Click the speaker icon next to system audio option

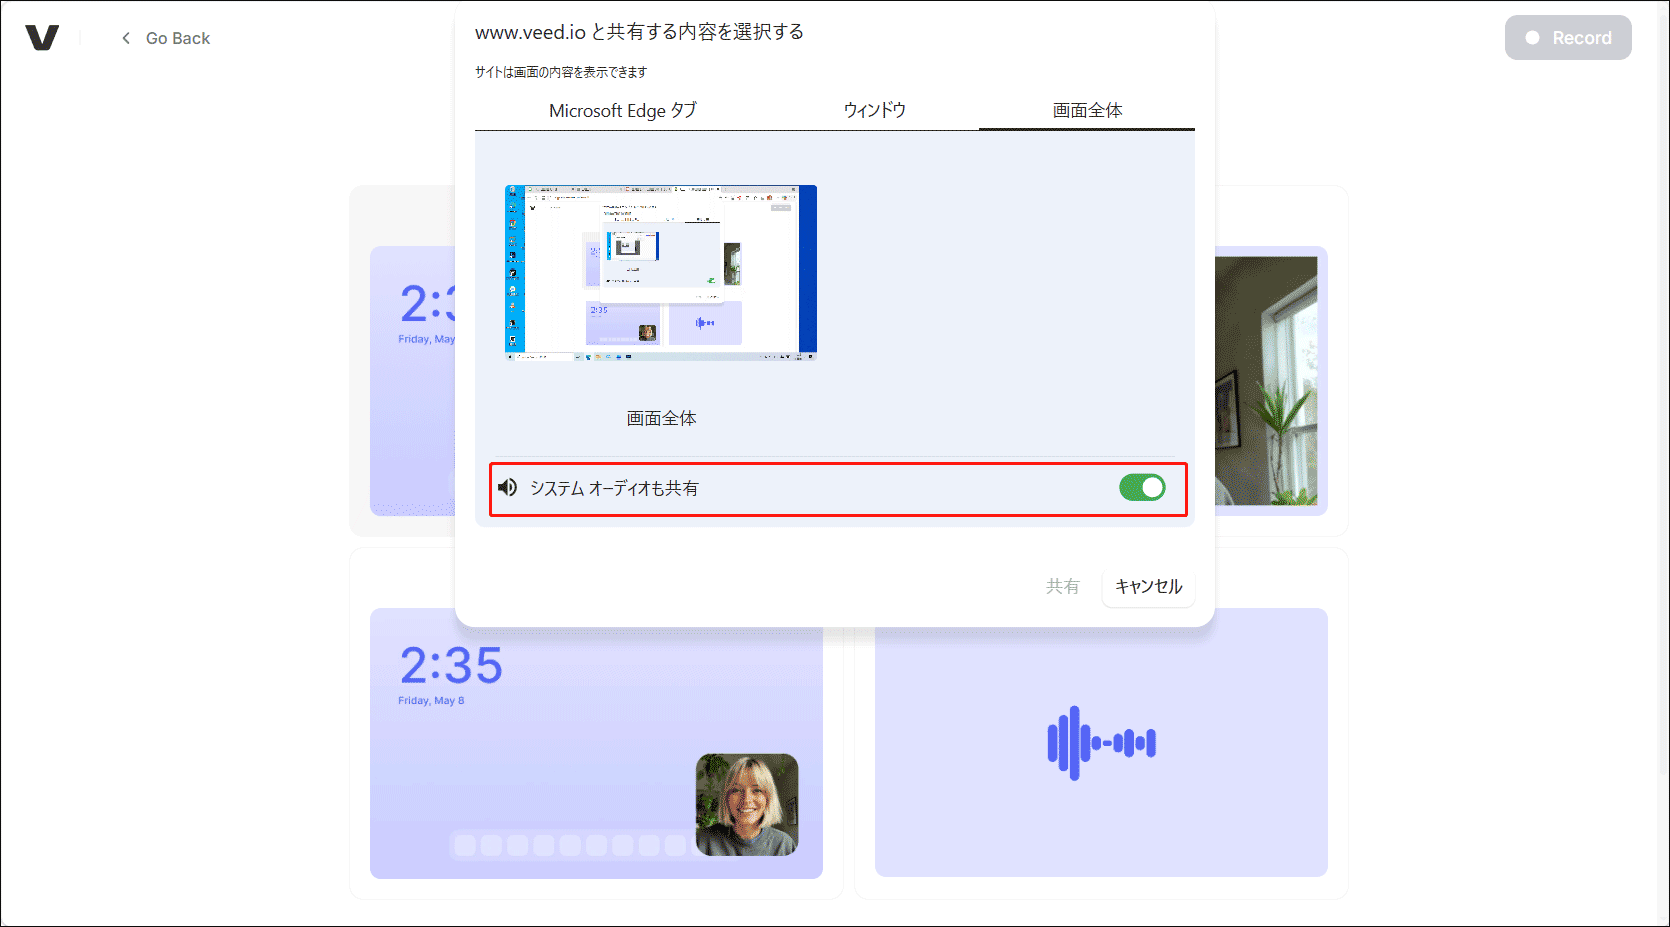(507, 488)
